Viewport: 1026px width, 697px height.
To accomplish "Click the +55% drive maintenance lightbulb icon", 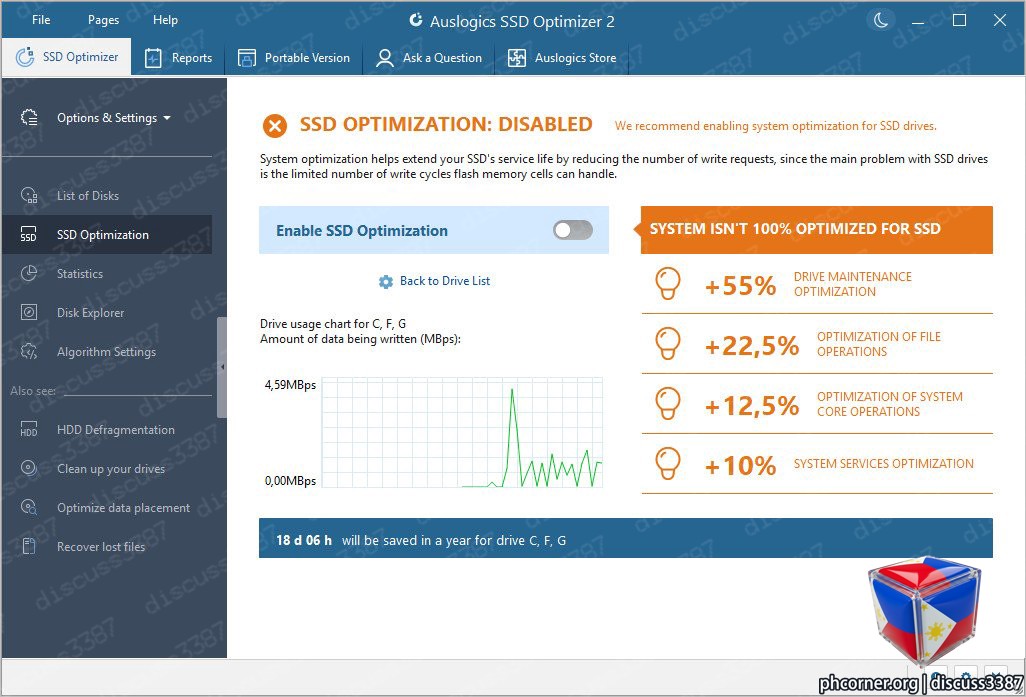I will (x=667, y=283).
